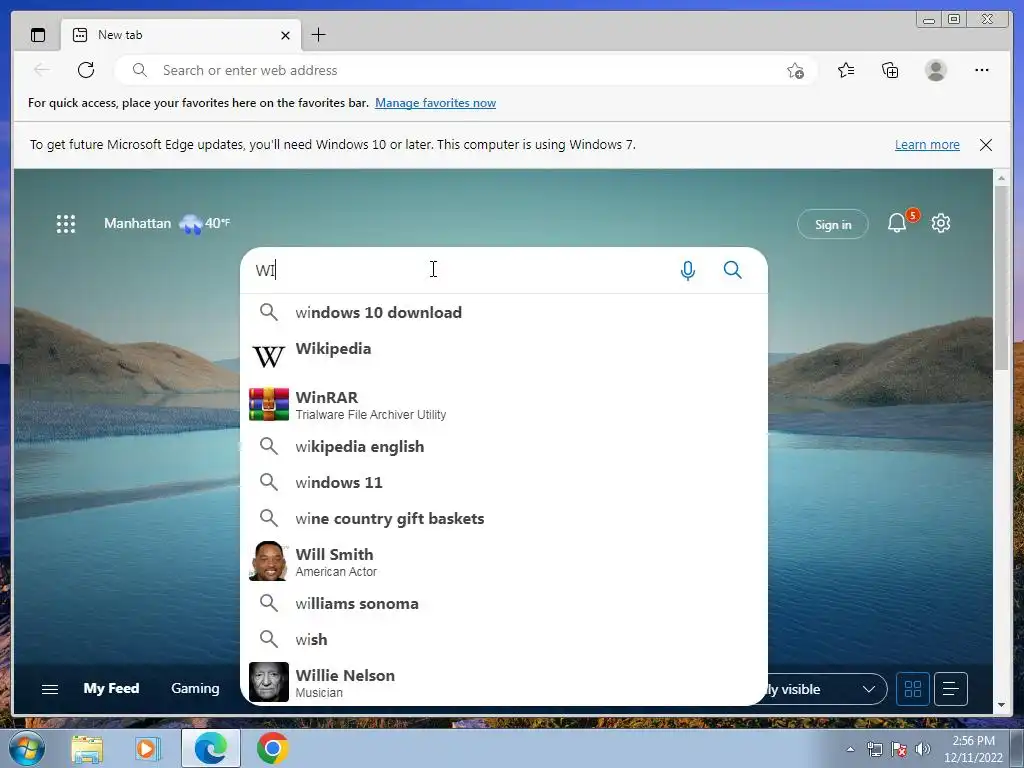Switch to list view layout
This screenshot has height=768, width=1024.
(x=951, y=689)
